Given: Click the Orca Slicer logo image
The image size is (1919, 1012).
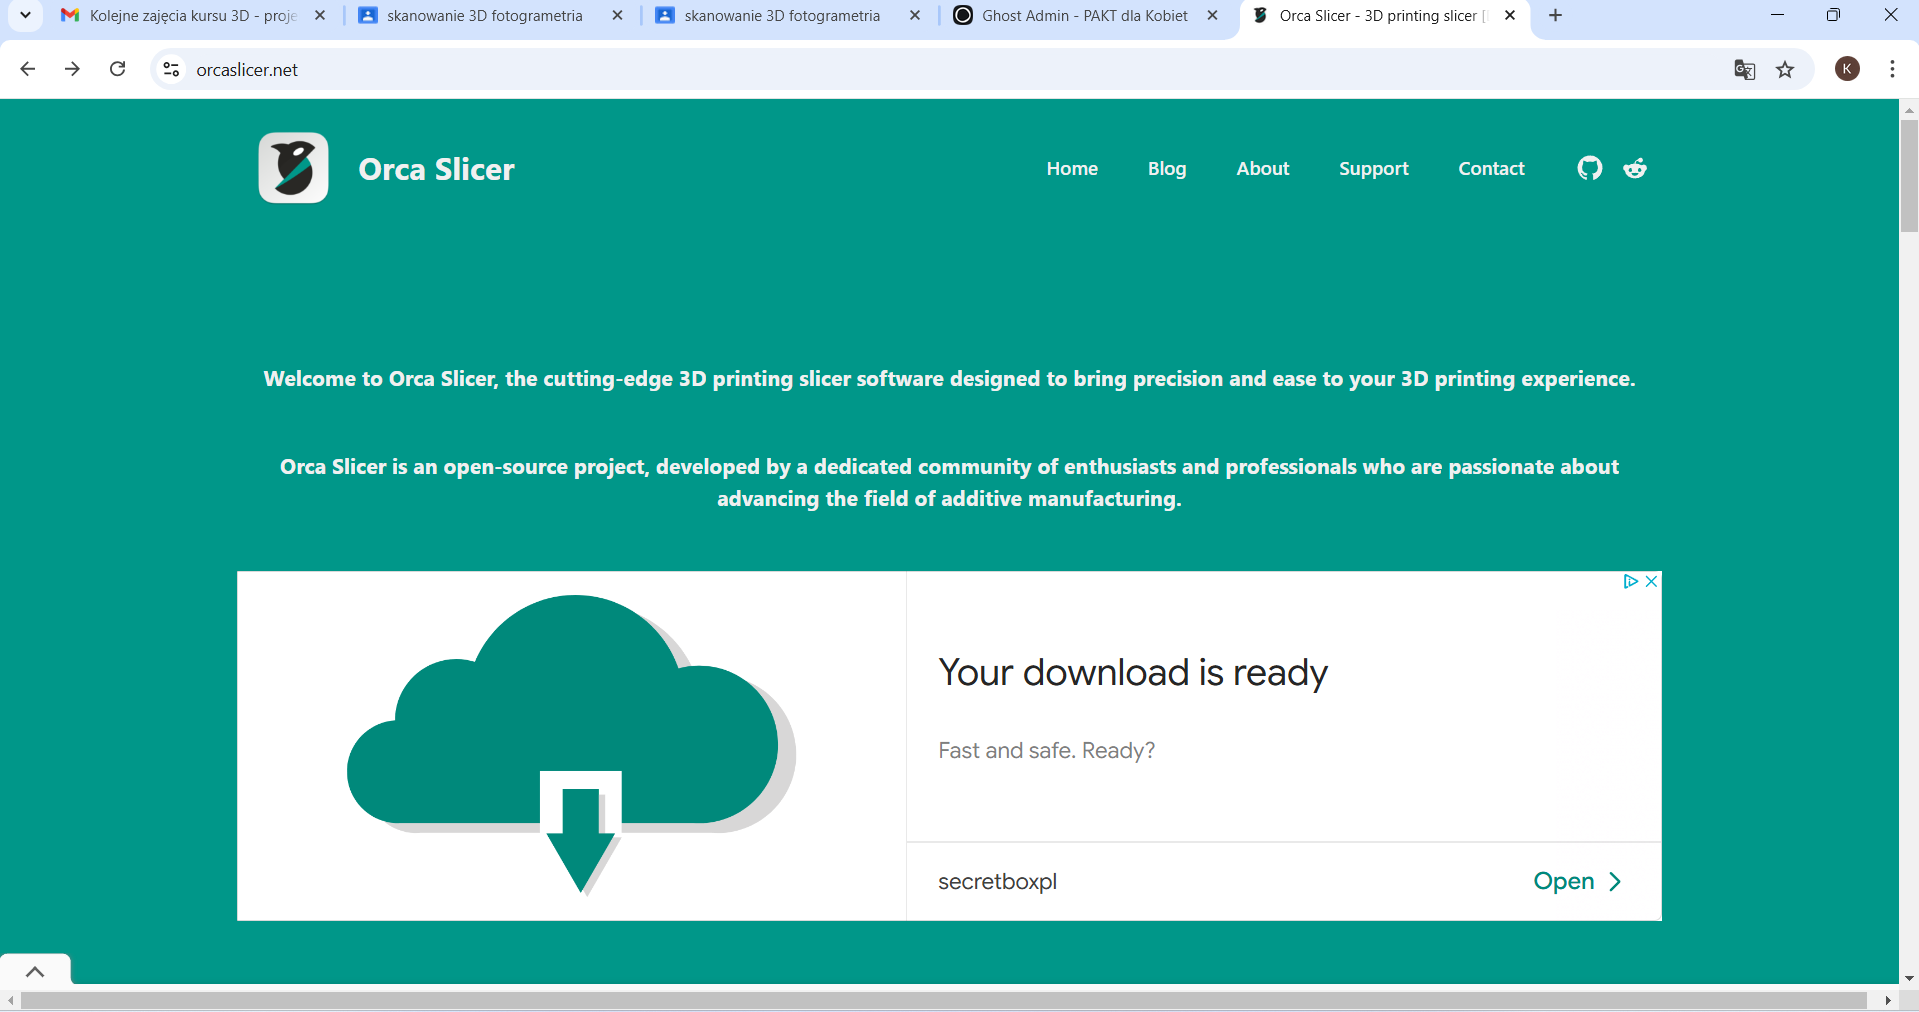Looking at the screenshot, I should [x=293, y=168].
